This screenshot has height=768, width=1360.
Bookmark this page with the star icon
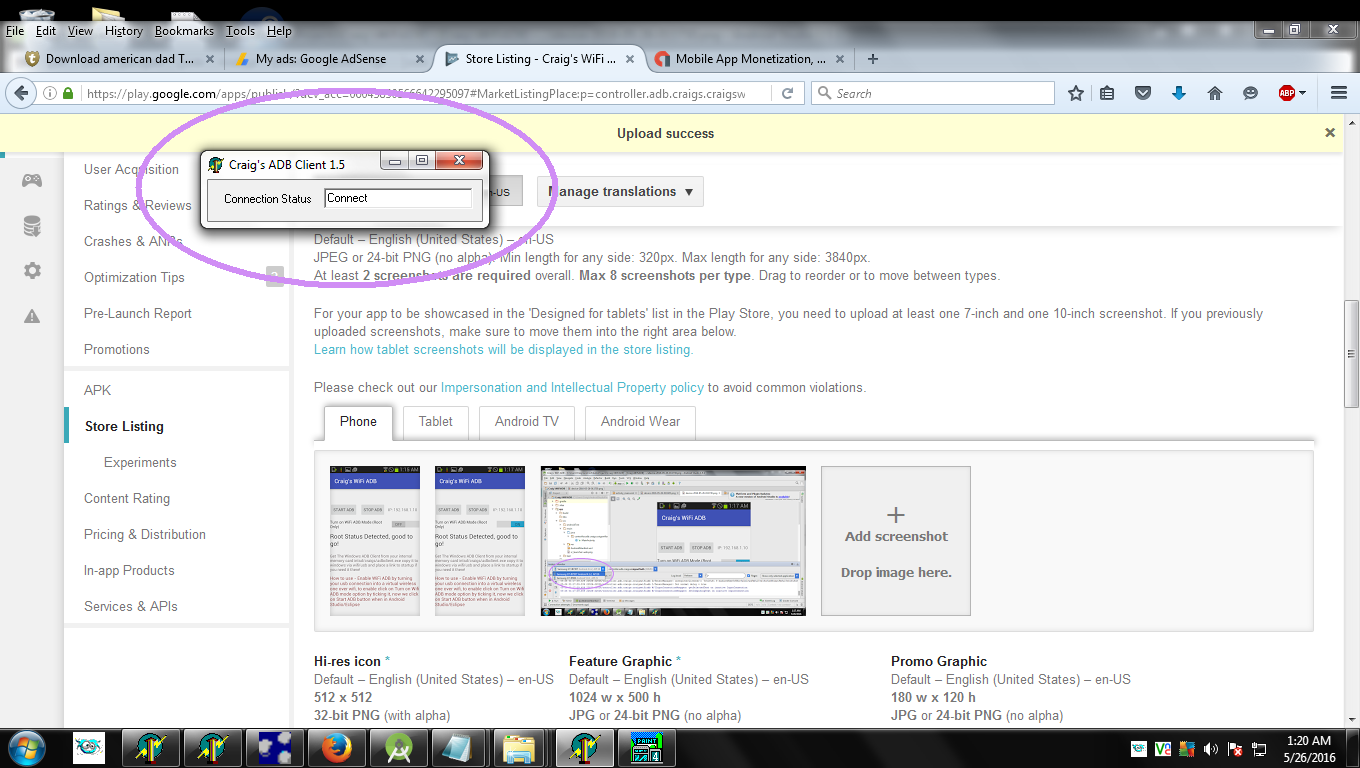1076,93
